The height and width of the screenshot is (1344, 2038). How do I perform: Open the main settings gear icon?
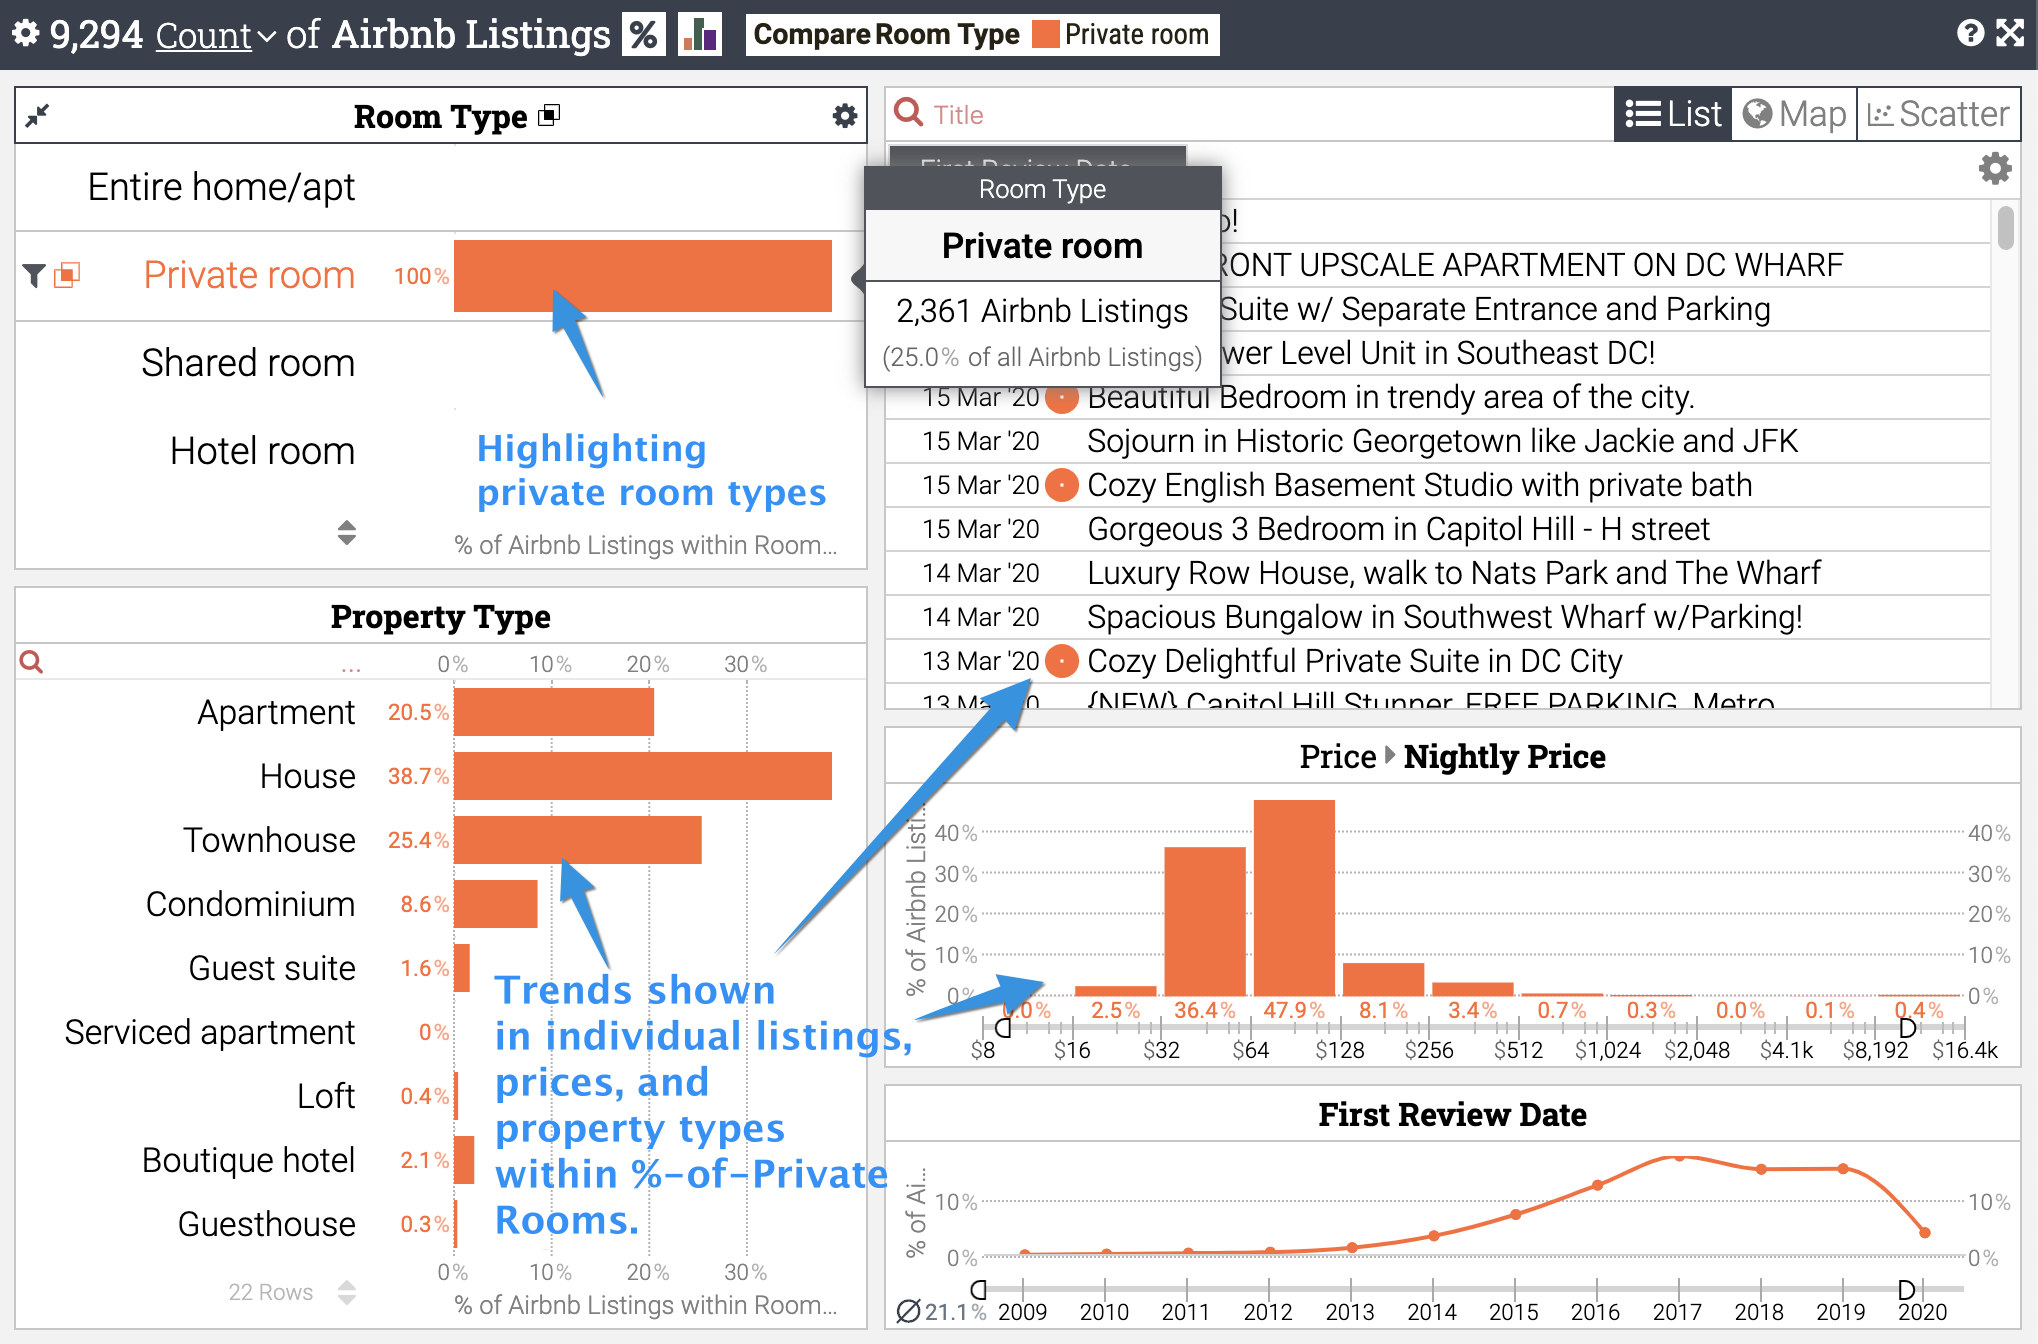coord(25,33)
